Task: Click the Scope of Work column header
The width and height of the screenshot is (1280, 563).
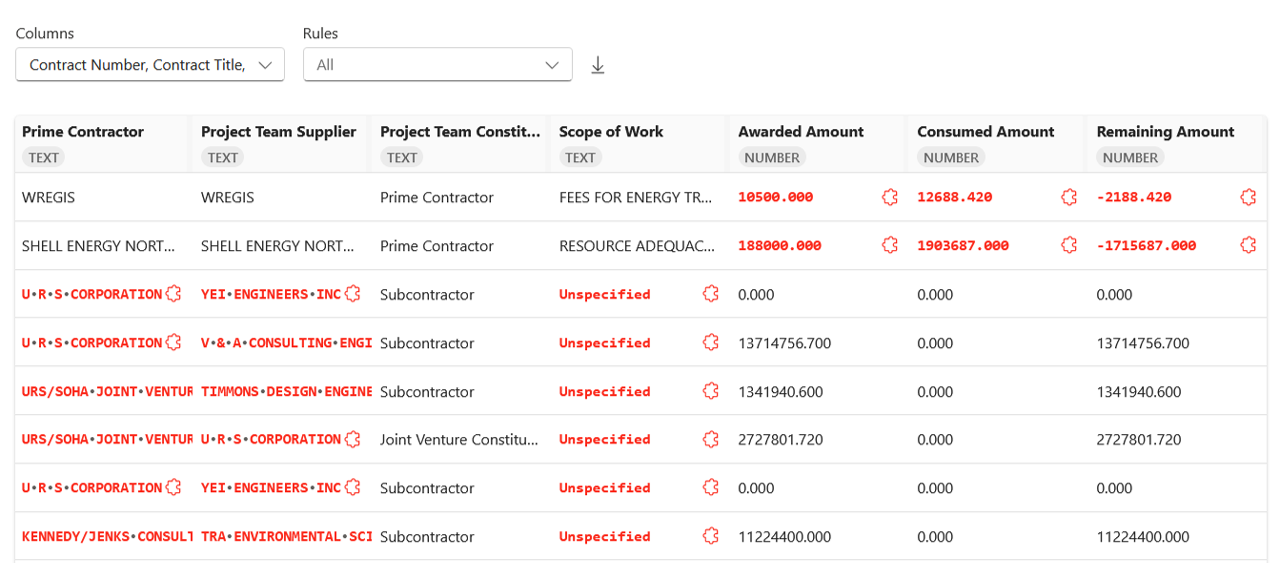Action: [611, 132]
